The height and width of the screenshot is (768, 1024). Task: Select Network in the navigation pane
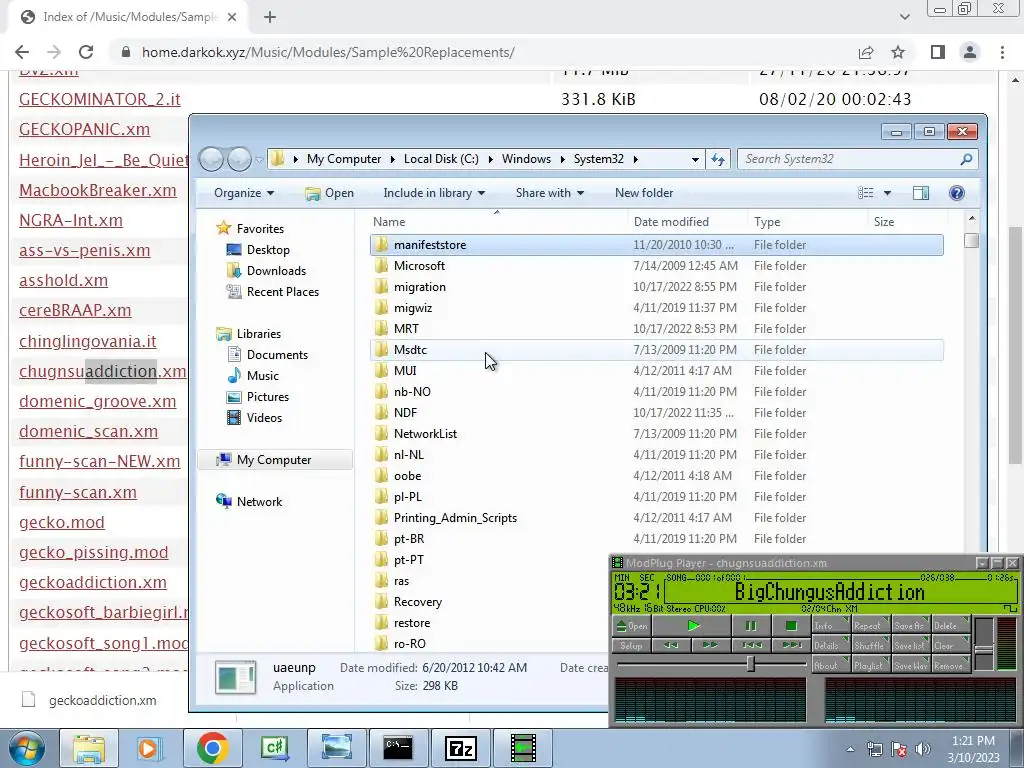pyautogui.click(x=249, y=502)
